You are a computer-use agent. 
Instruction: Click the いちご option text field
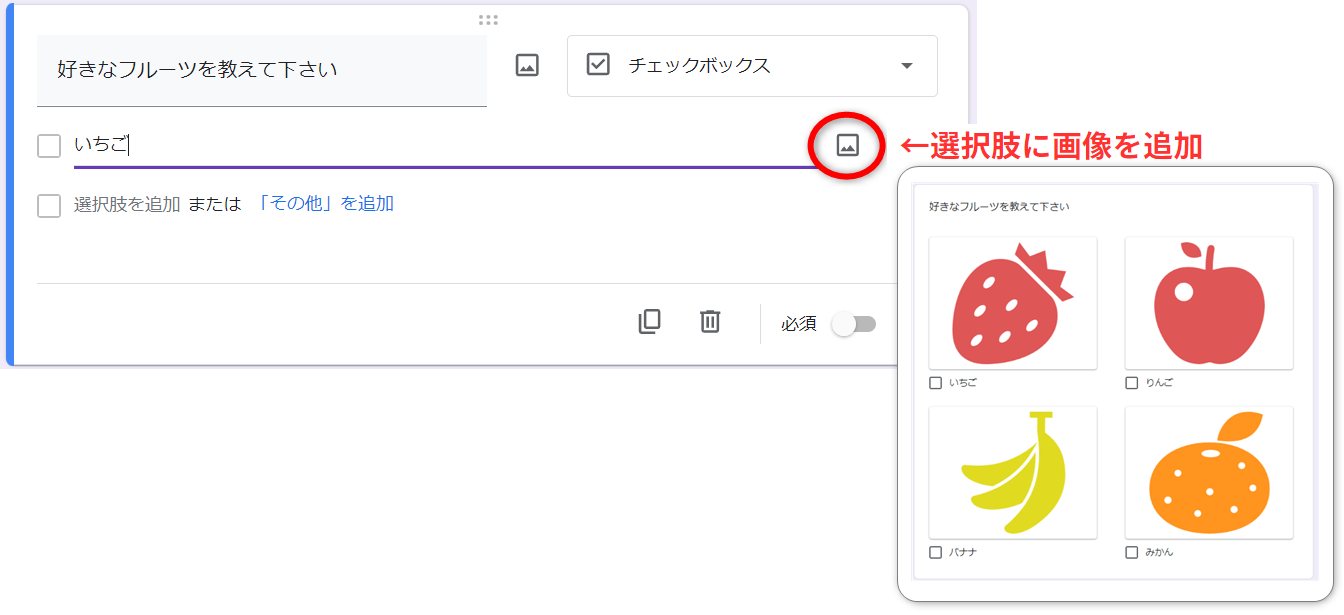(x=440, y=146)
